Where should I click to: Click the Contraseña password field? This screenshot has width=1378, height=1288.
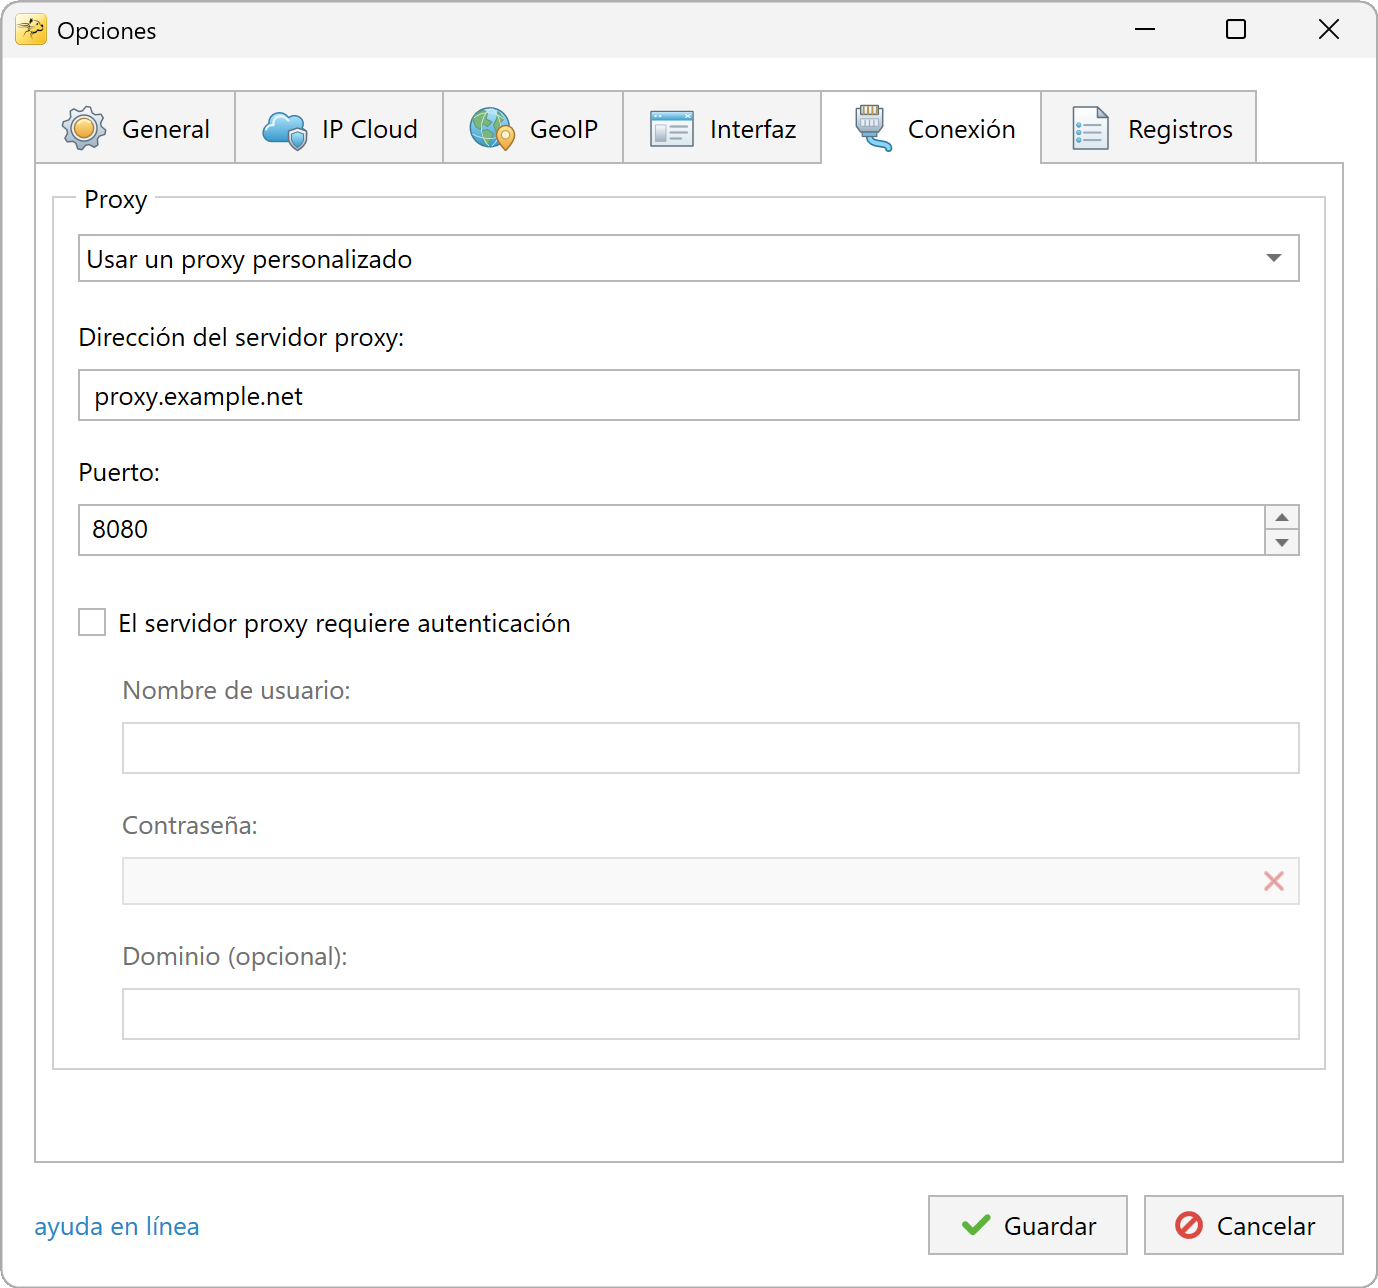pyautogui.click(x=711, y=881)
